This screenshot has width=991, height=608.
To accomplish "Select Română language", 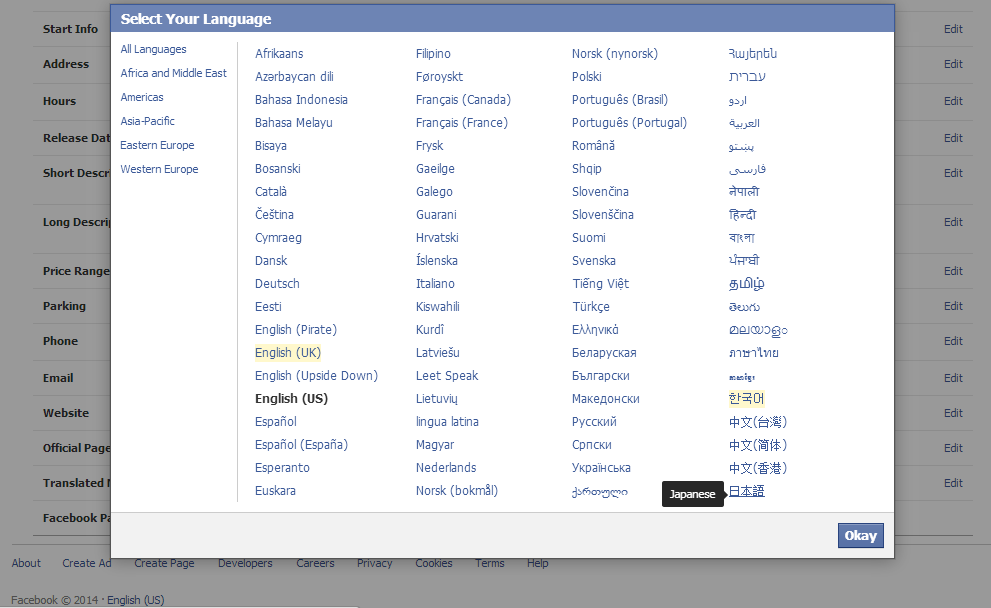I will [593, 146].
